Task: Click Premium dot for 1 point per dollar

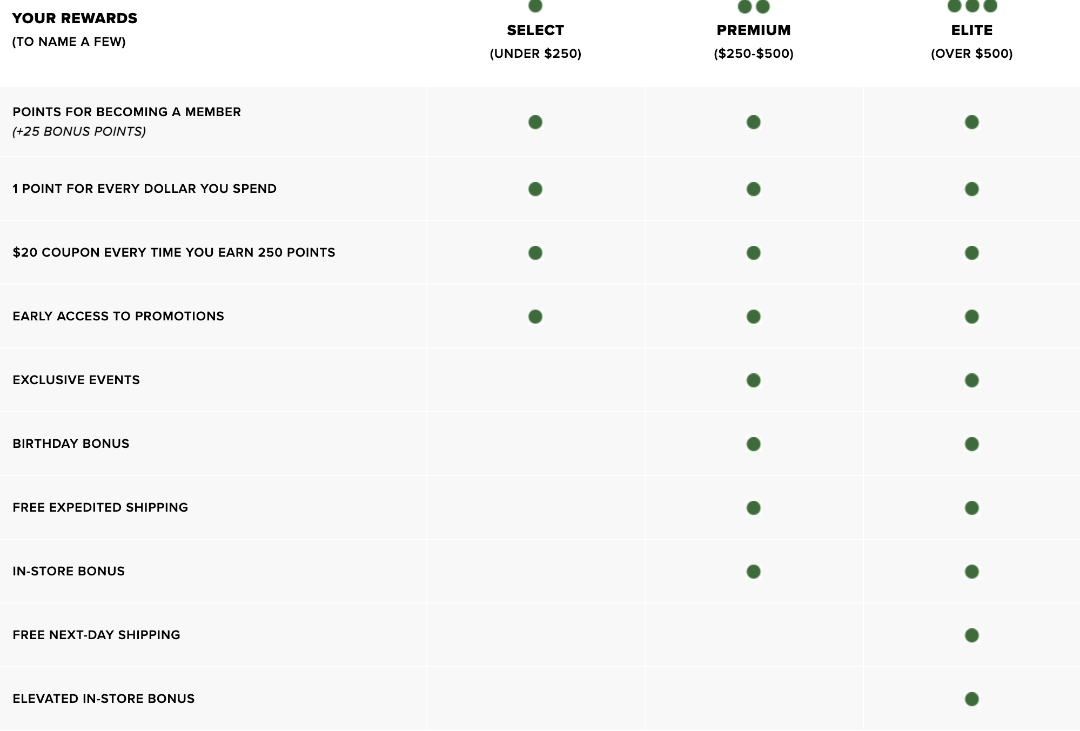Action: point(754,189)
